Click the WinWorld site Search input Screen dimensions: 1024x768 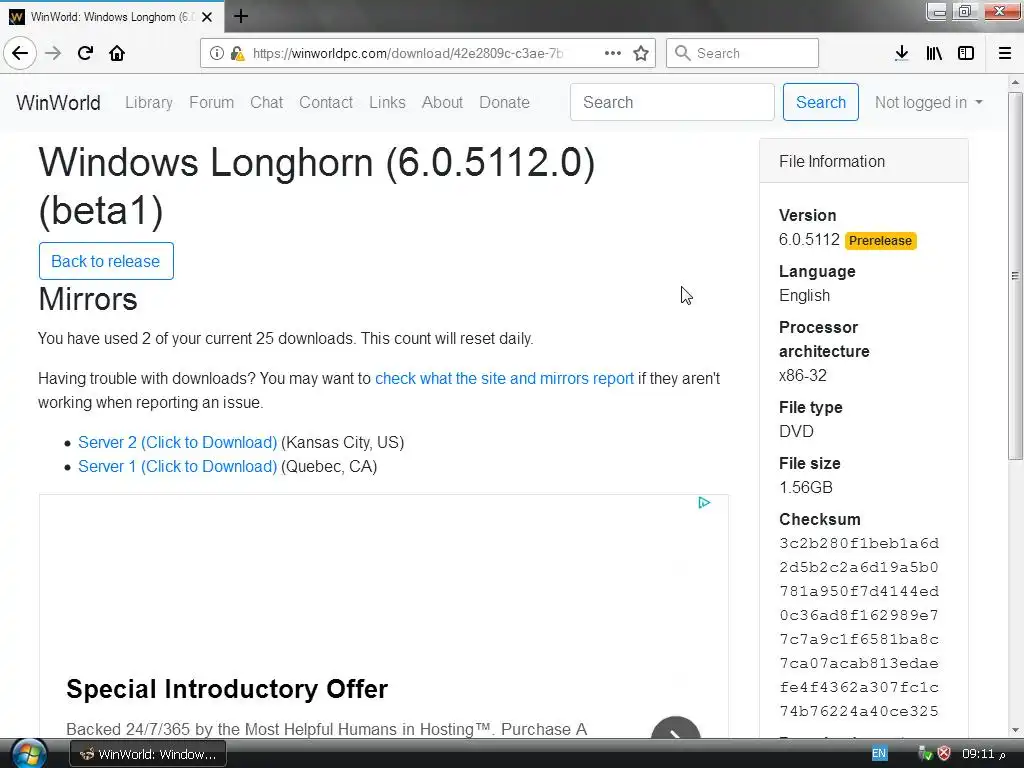point(672,103)
